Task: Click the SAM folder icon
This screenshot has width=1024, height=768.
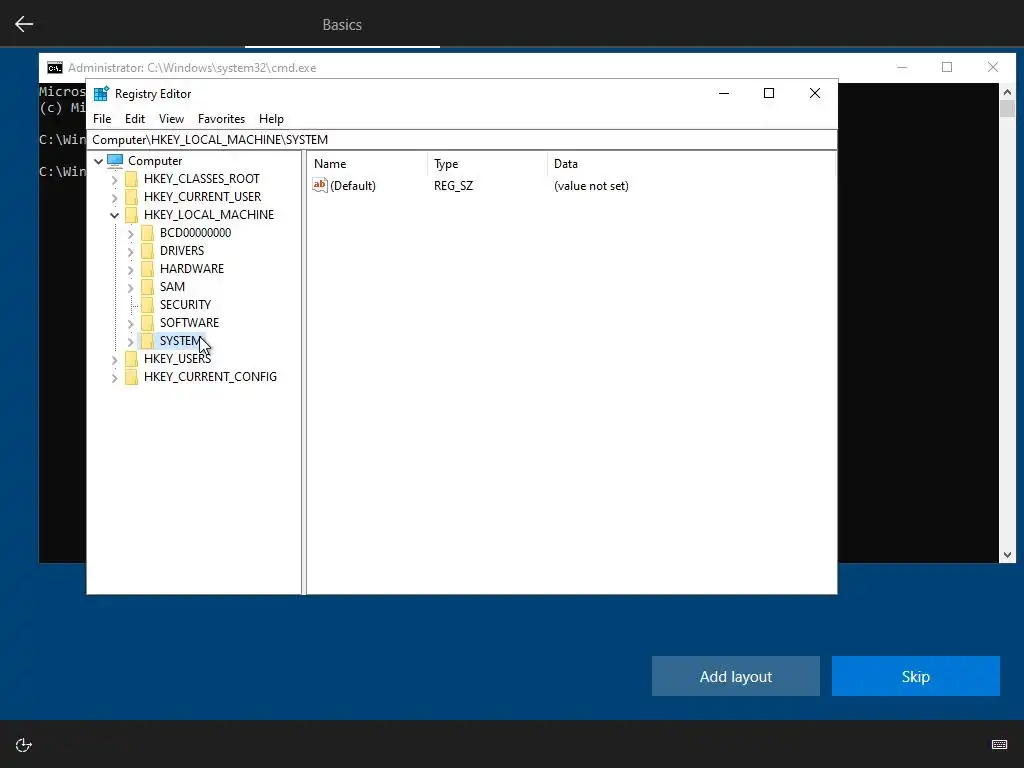Action: tap(148, 287)
